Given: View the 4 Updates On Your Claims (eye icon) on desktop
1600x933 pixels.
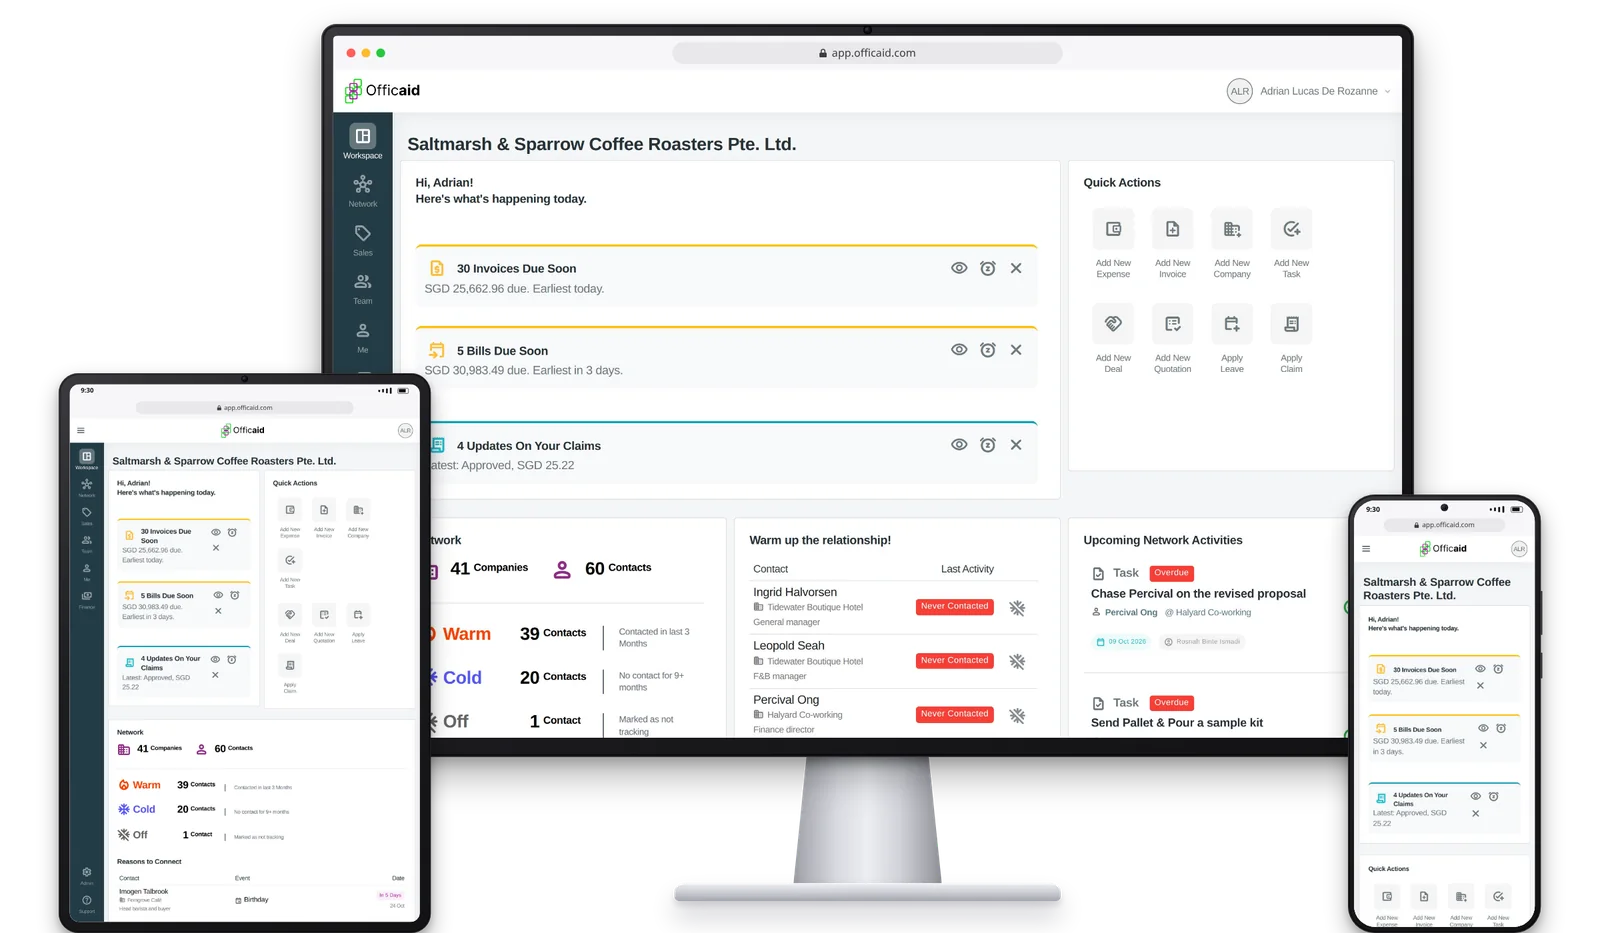Looking at the screenshot, I should pyautogui.click(x=959, y=445).
